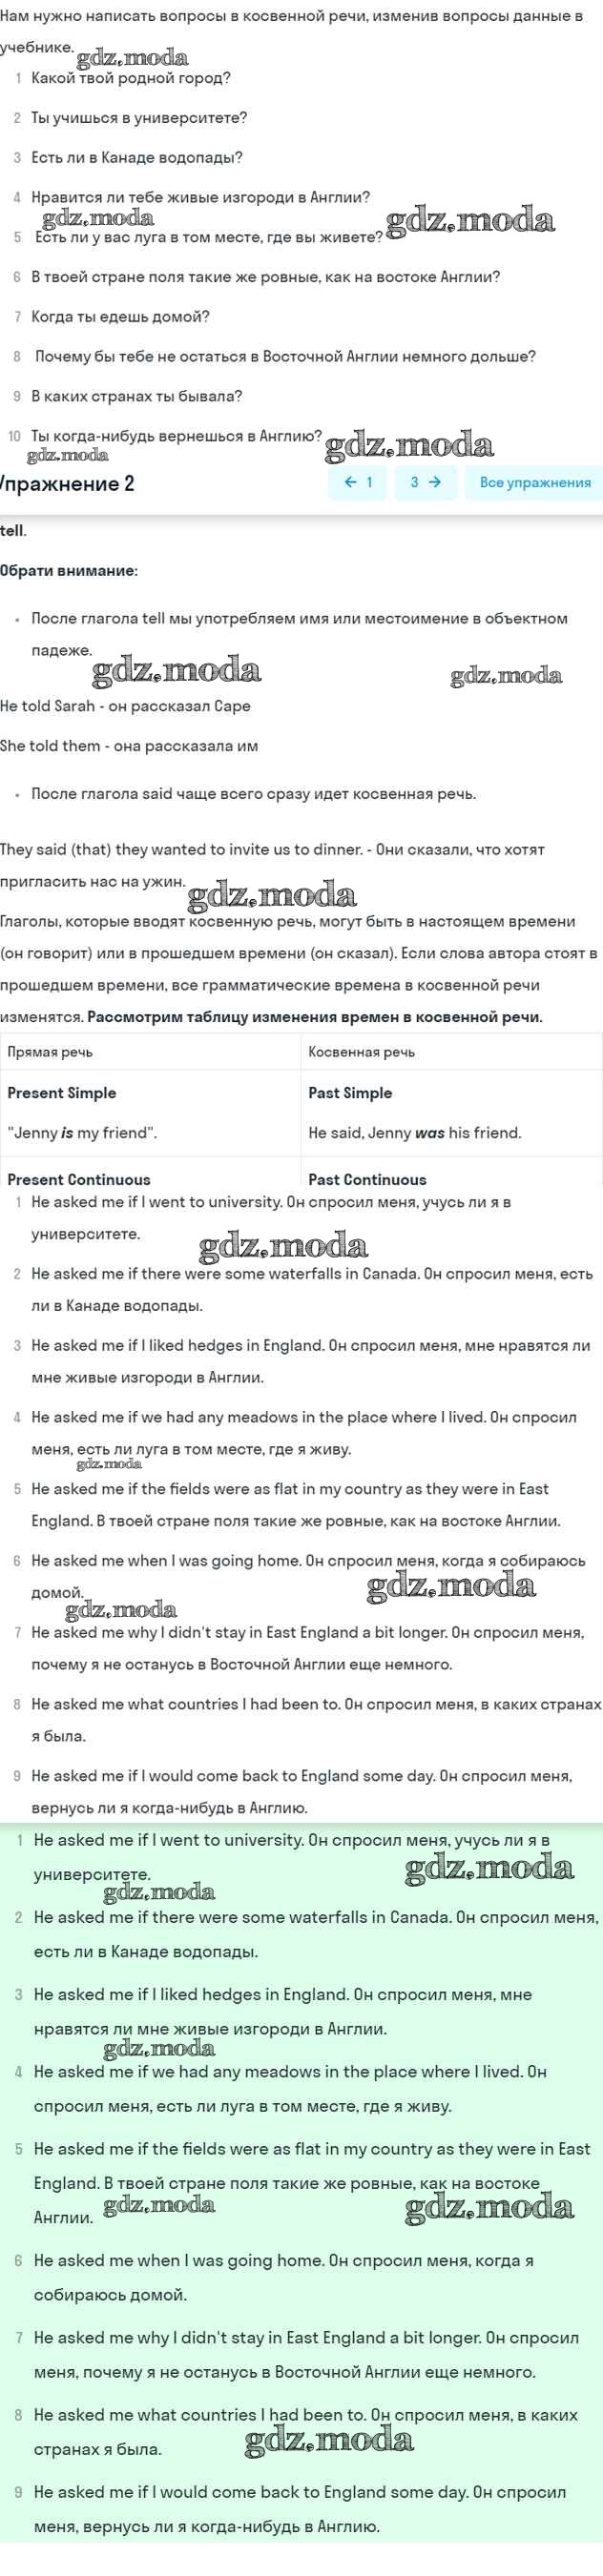Click the '"Jenny is my friend".' table cell
The width and height of the screenshot is (603, 2576).
tap(82, 1133)
